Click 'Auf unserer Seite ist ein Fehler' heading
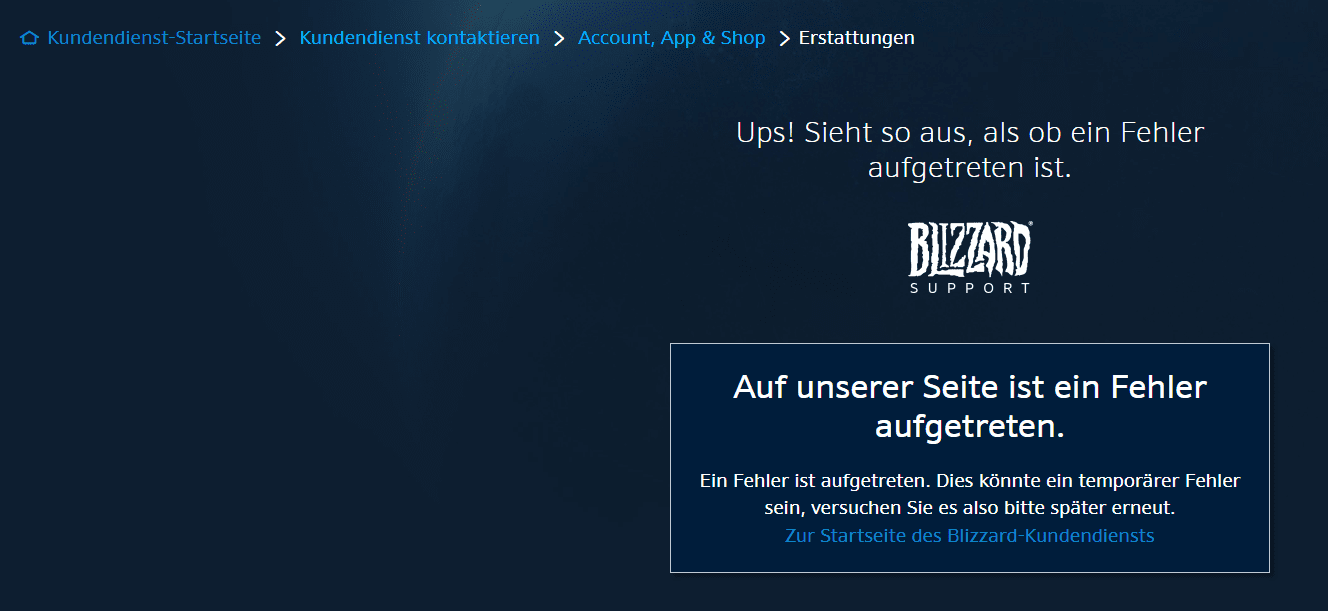 click(x=970, y=387)
